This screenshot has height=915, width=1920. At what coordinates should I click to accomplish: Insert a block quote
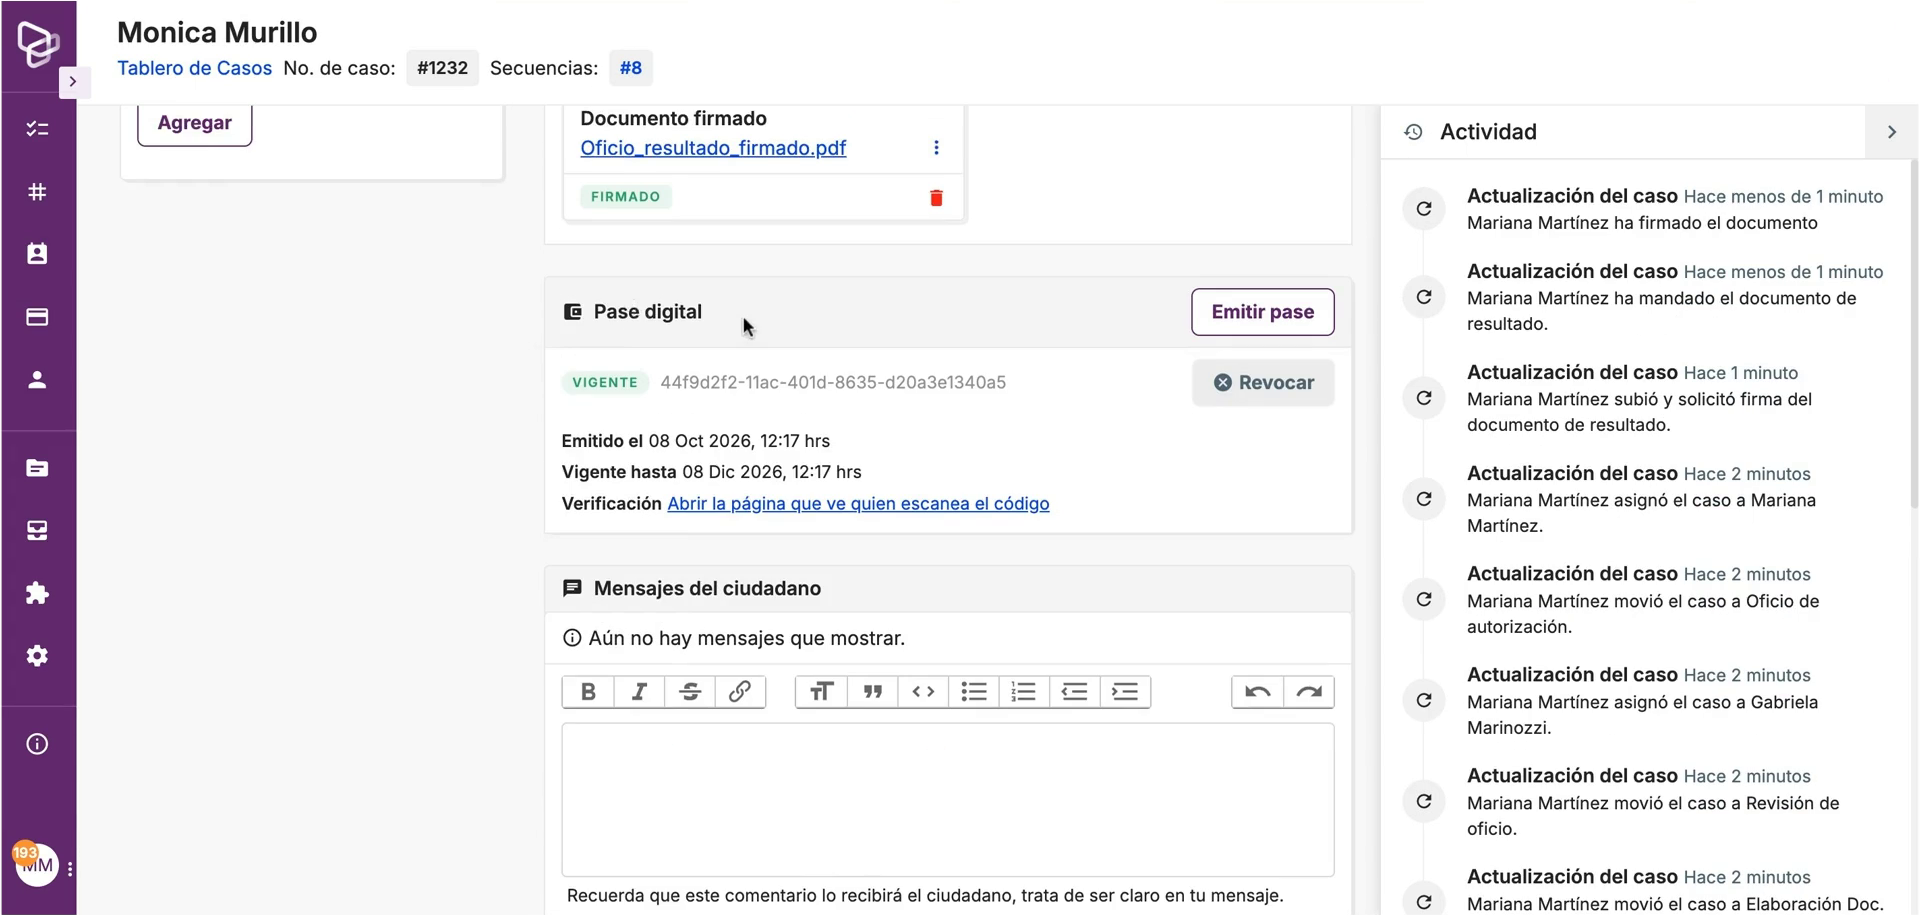(873, 692)
